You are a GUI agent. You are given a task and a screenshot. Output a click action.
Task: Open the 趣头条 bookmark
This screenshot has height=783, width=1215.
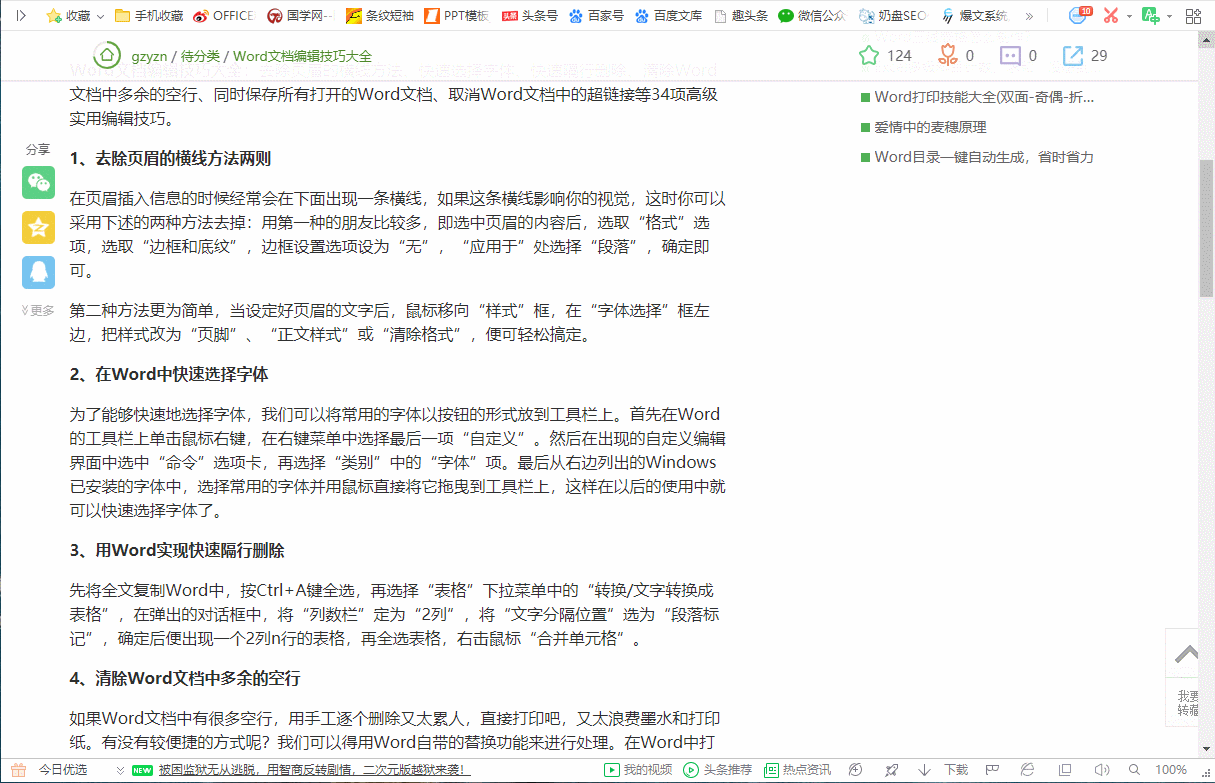(740, 16)
